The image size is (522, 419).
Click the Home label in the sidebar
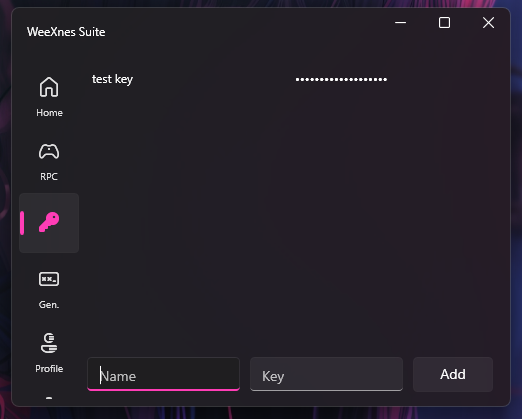coord(49,113)
